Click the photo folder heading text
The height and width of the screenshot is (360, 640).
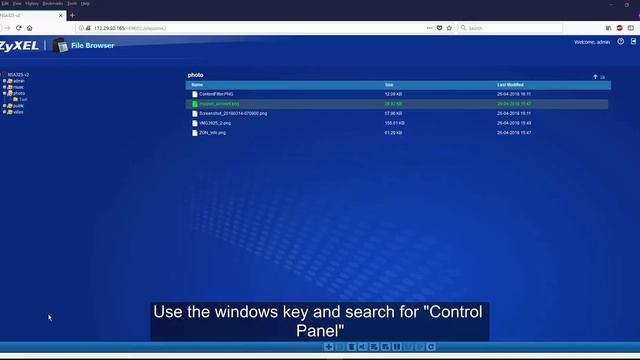196,75
